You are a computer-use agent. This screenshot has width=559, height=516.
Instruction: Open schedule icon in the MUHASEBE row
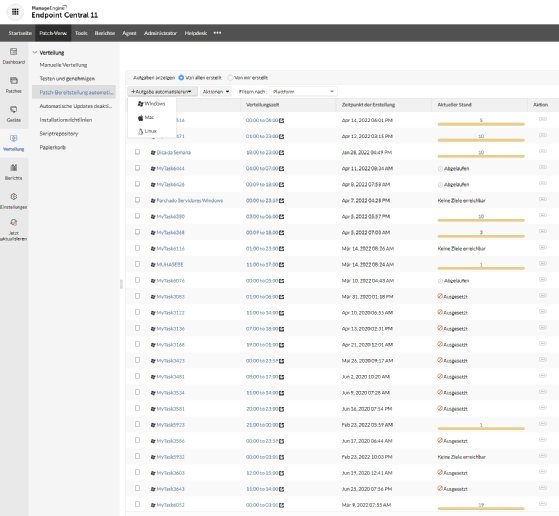point(282,265)
